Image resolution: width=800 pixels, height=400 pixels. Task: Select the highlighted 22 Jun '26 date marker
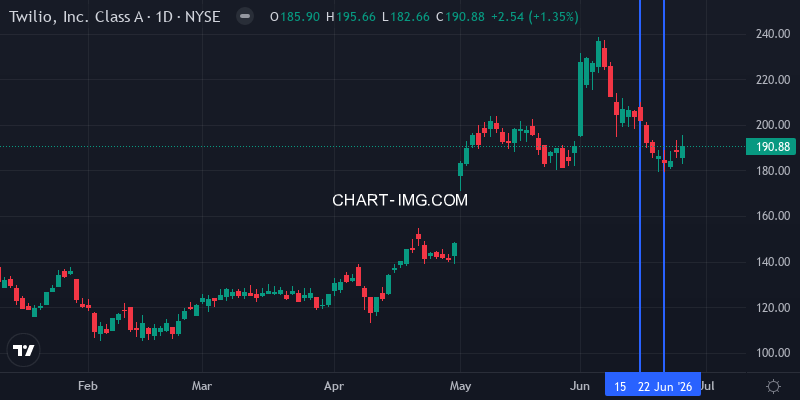[665, 387]
